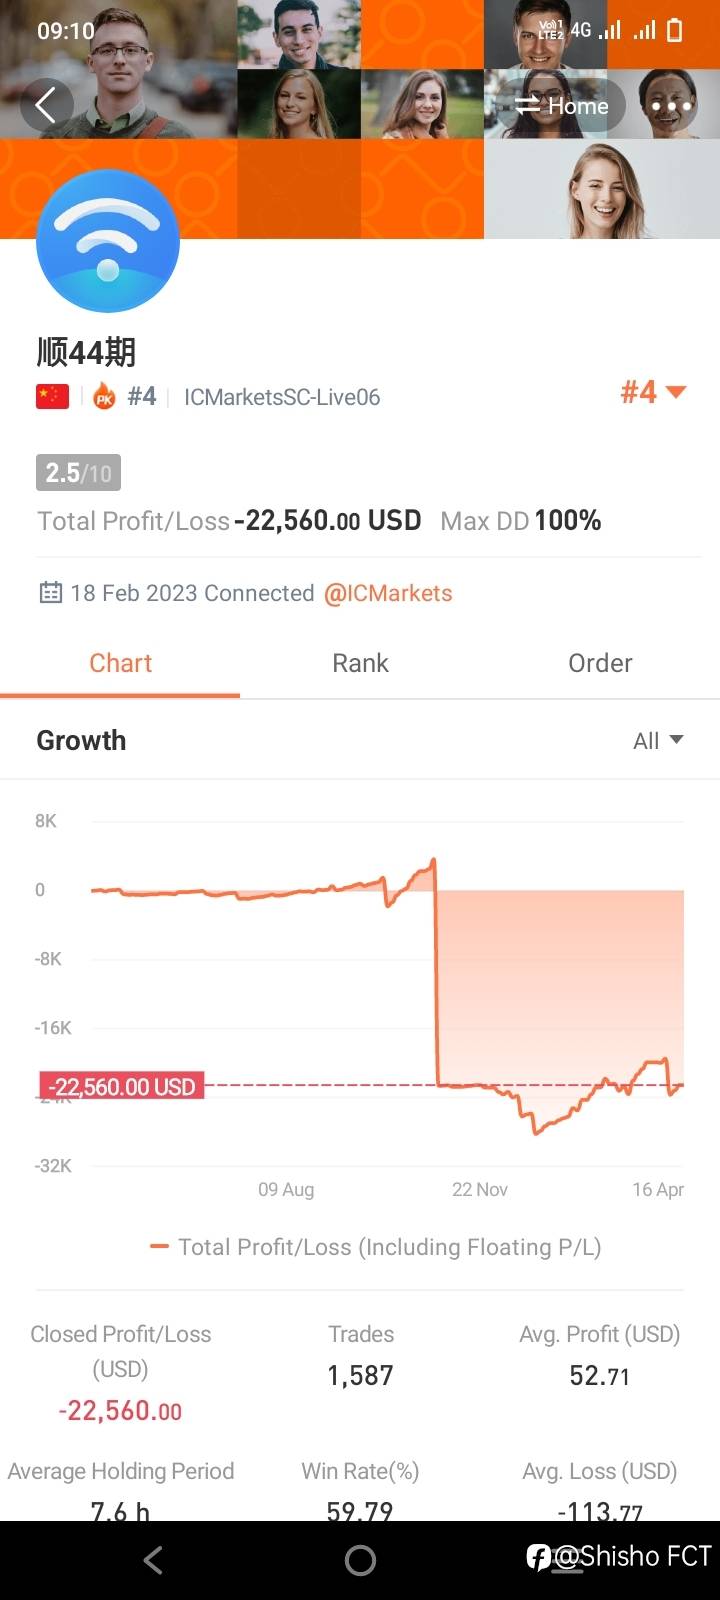Tap the China flag icon
This screenshot has height=1600, width=720.
click(53, 397)
